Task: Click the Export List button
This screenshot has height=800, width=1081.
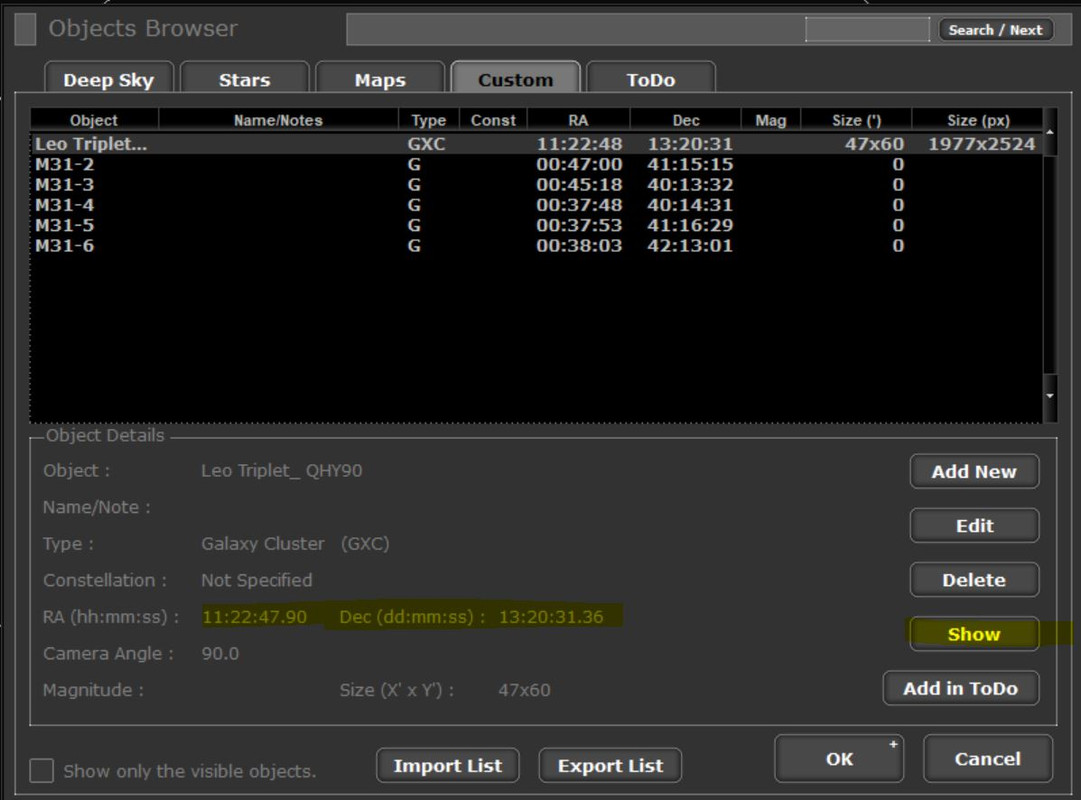Action: (610, 766)
